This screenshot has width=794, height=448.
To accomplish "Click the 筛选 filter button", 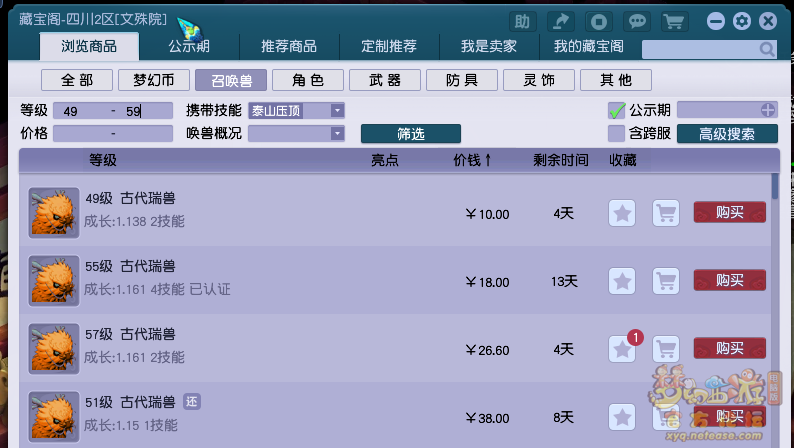I will pyautogui.click(x=410, y=133).
